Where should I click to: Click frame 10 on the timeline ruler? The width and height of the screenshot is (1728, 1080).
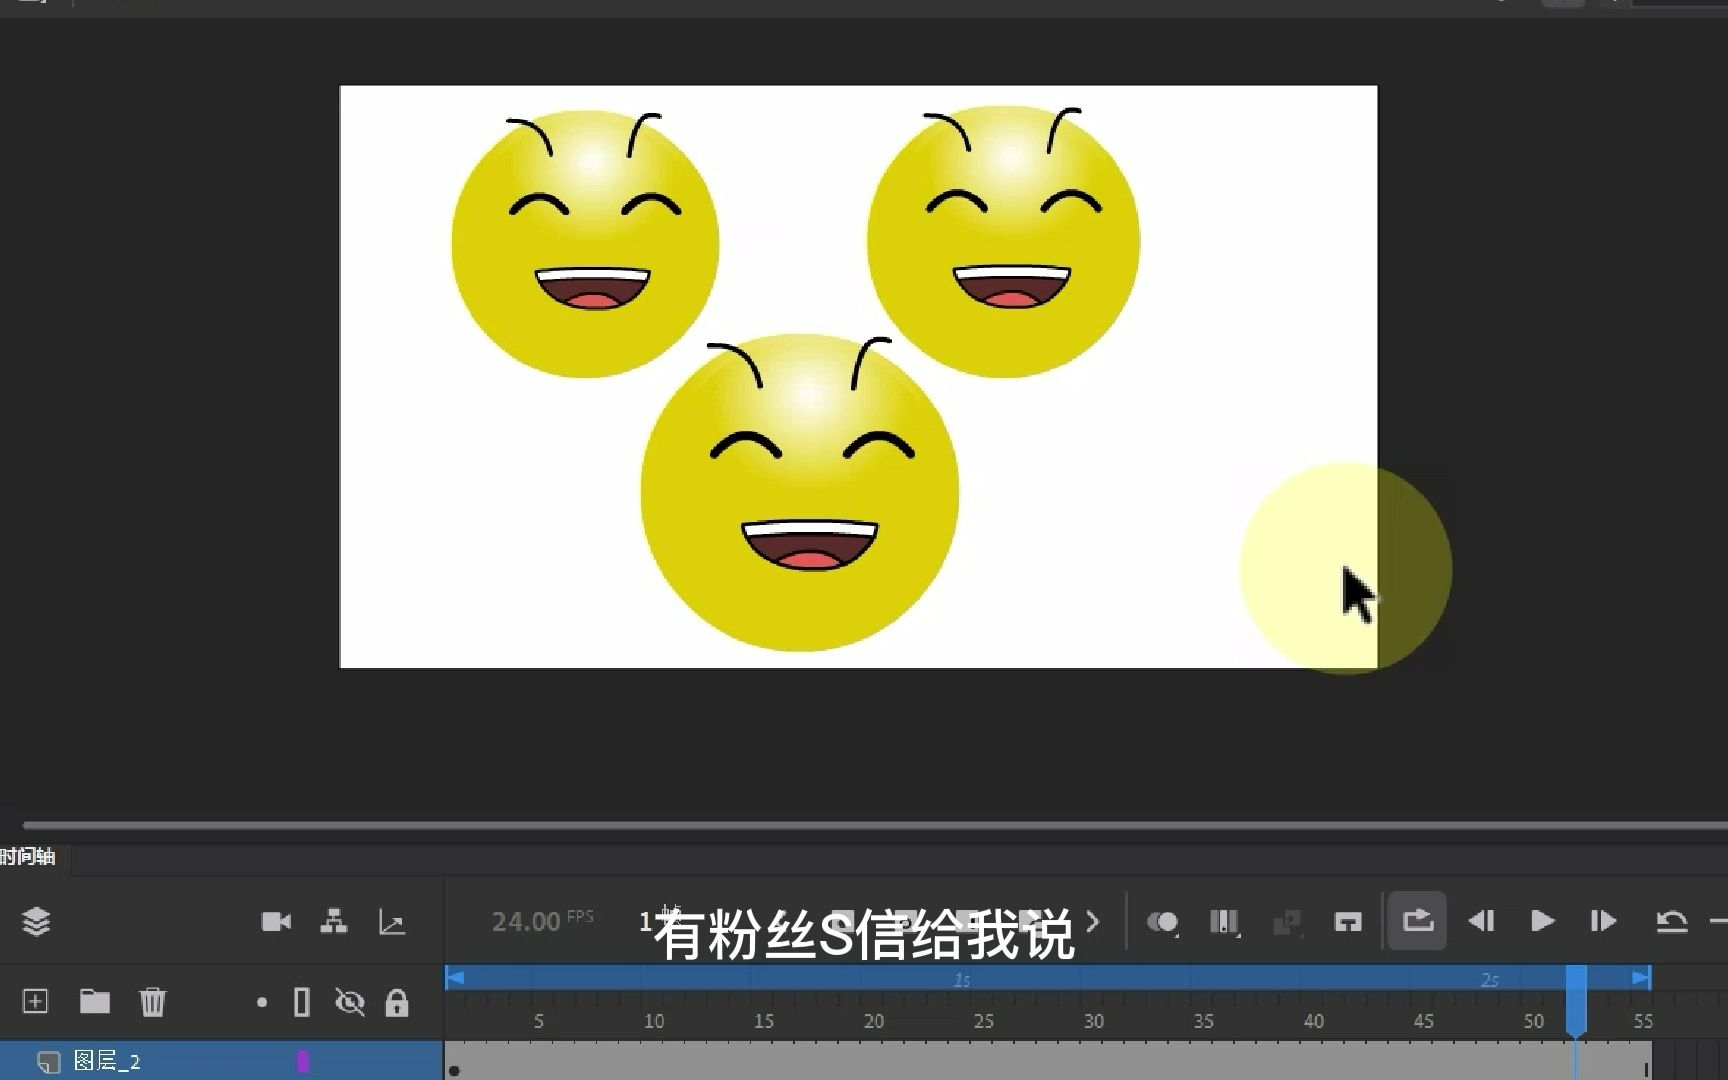tap(653, 1021)
